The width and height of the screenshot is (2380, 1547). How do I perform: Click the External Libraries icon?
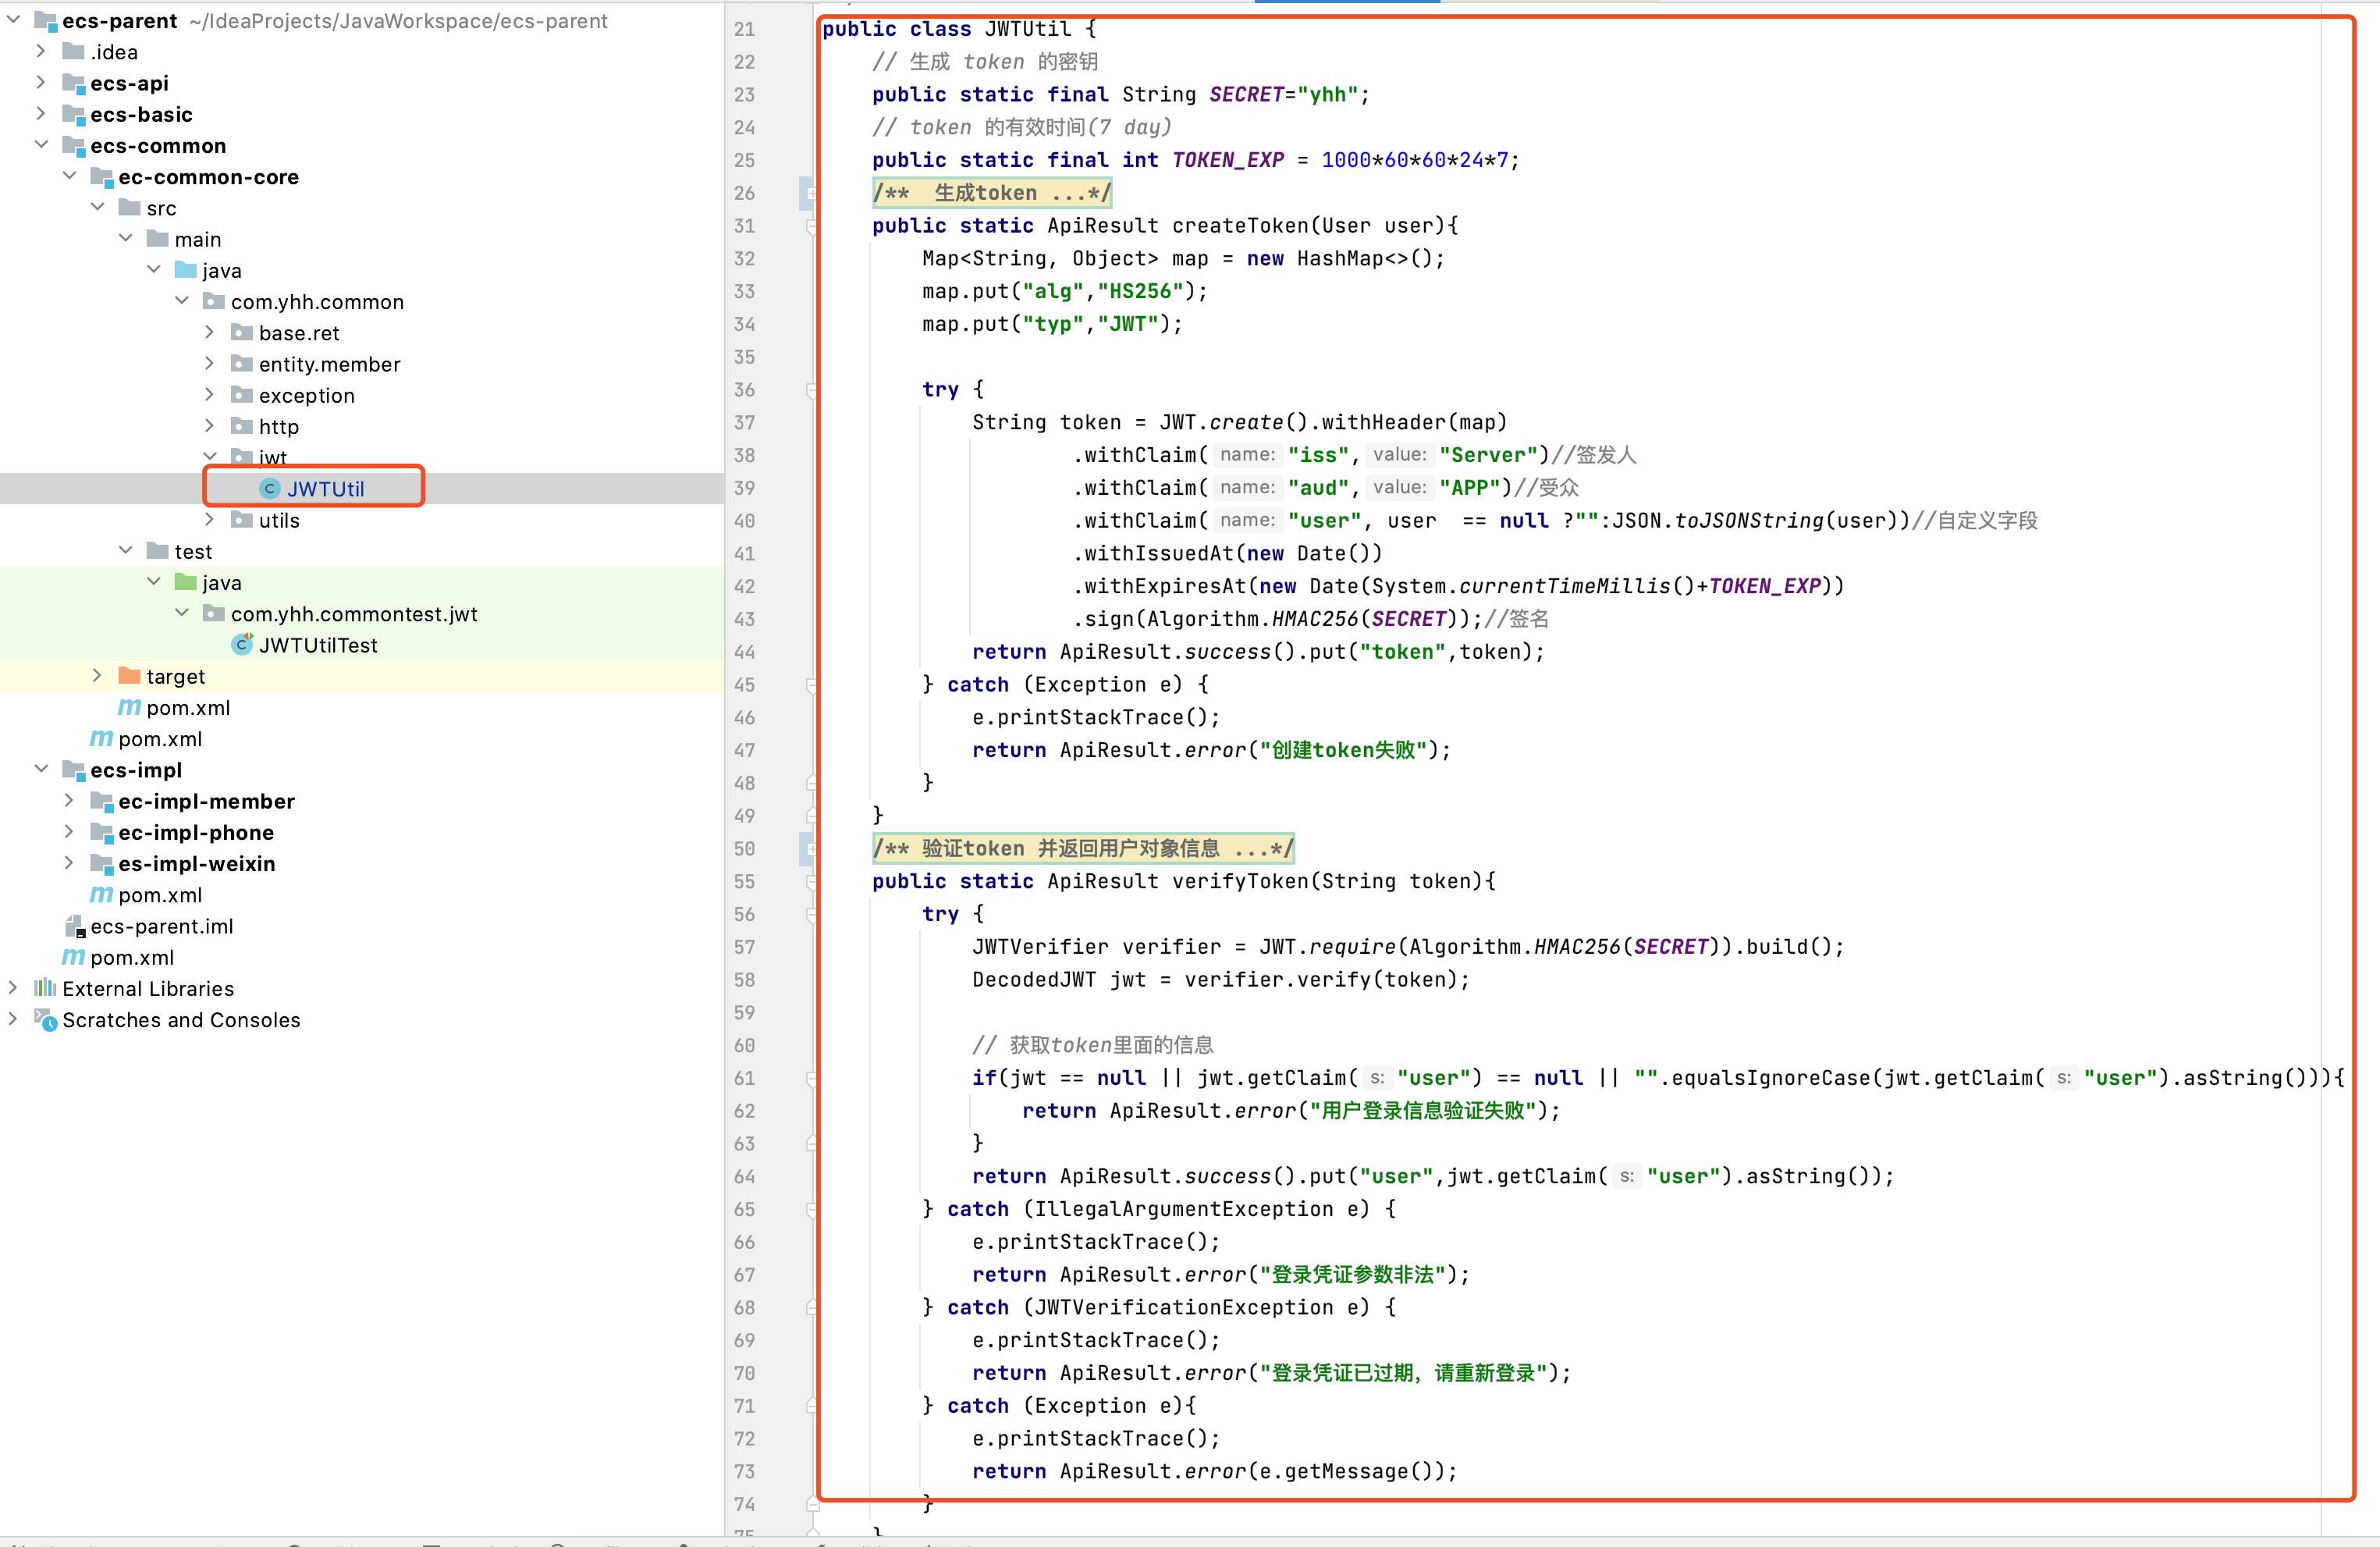pyautogui.click(x=45, y=988)
